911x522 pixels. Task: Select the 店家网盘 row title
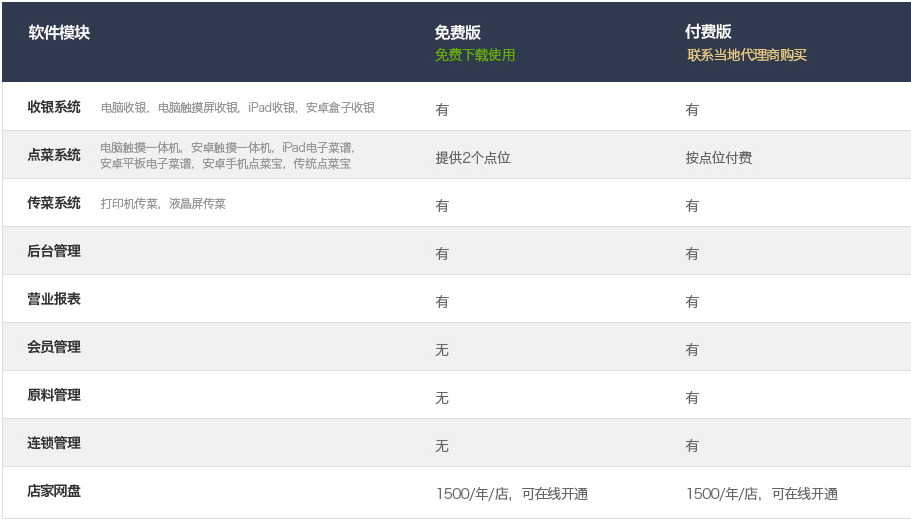click(53, 491)
